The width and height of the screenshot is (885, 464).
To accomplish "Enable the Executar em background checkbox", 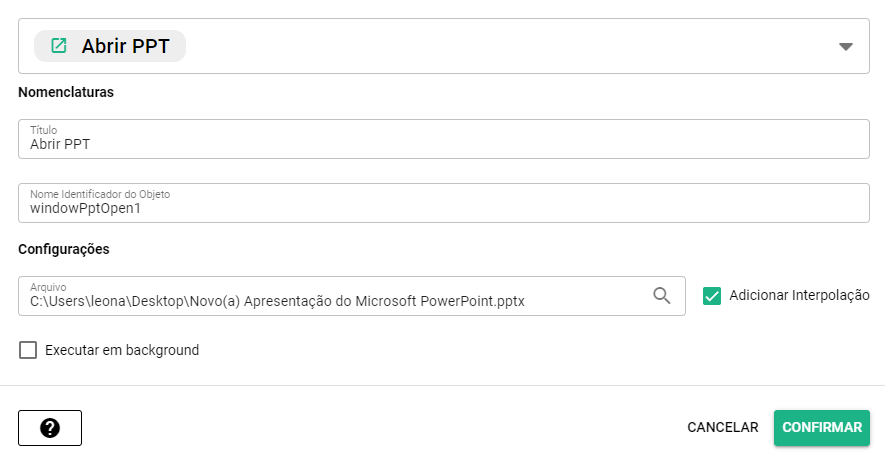I will 28,350.
